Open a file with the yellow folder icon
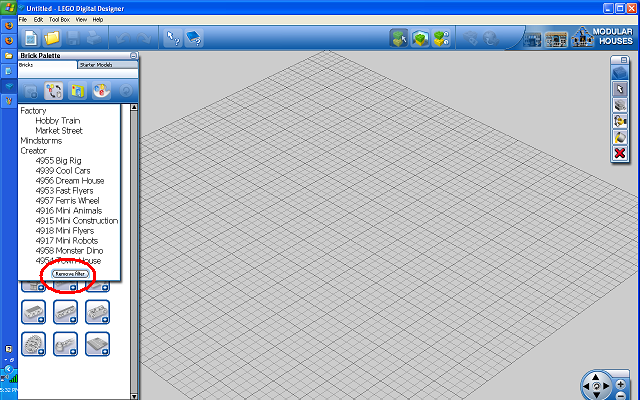Viewport: 640px width, 400px height. (x=52, y=38)
